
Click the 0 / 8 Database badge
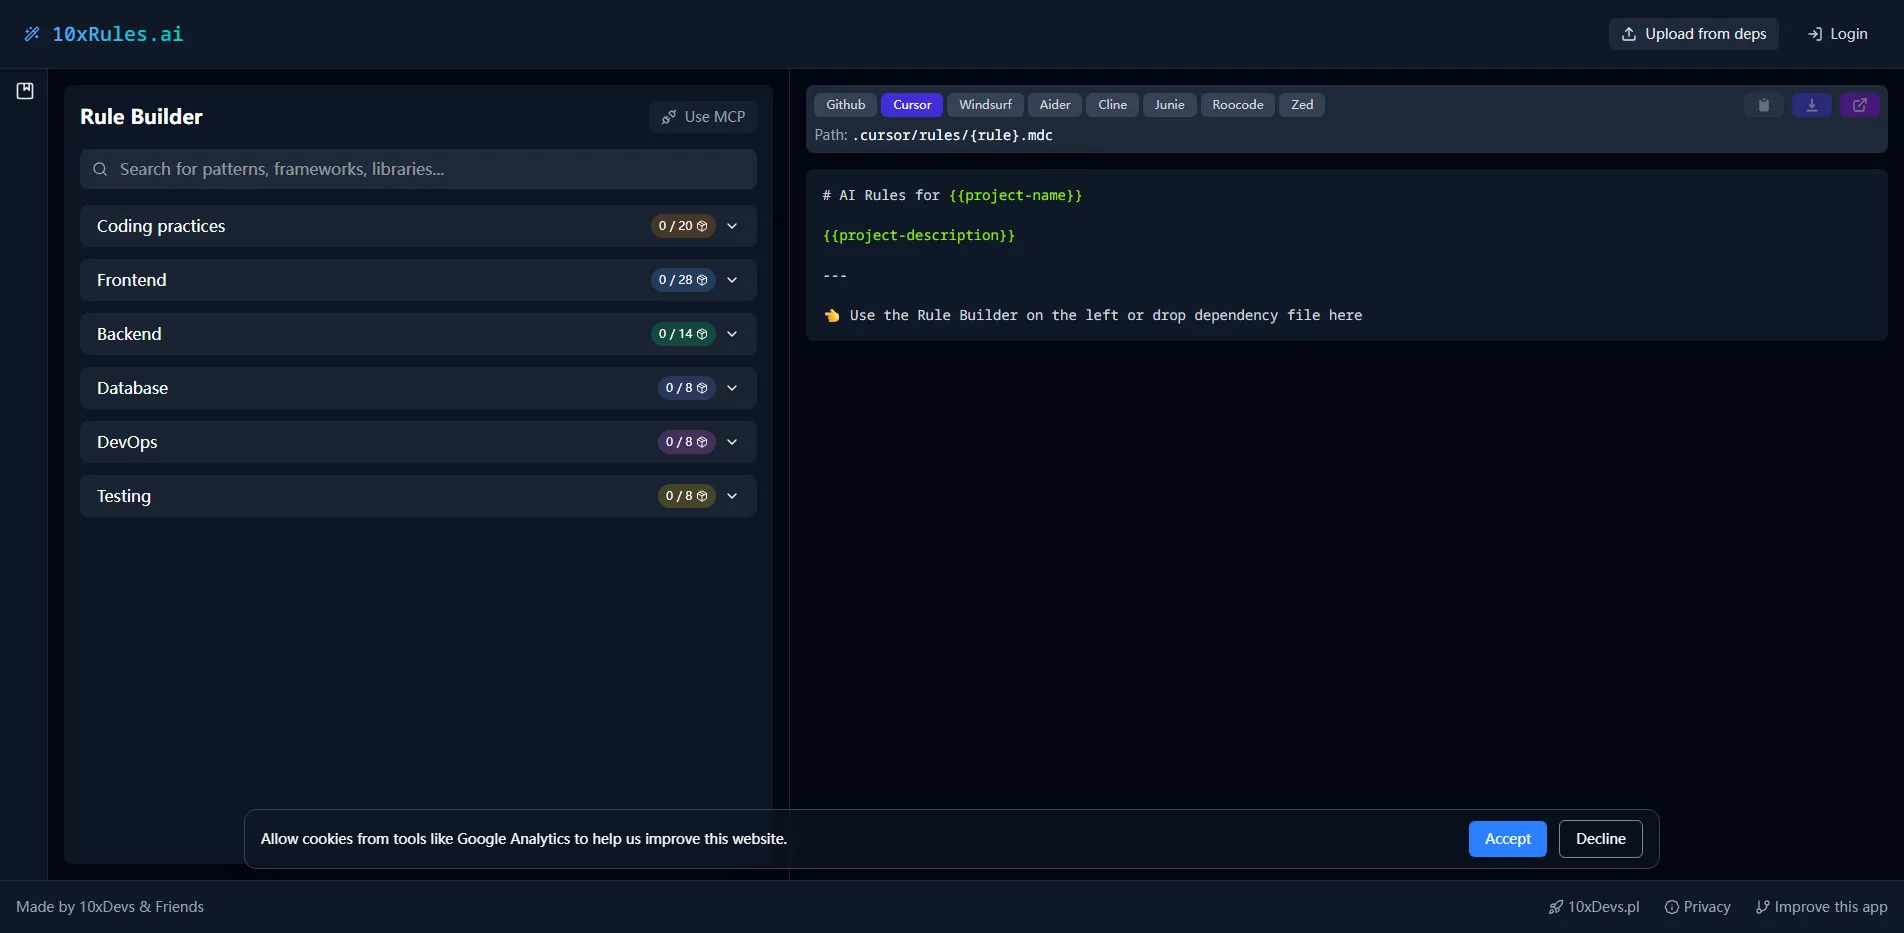(x=686, y=388)
